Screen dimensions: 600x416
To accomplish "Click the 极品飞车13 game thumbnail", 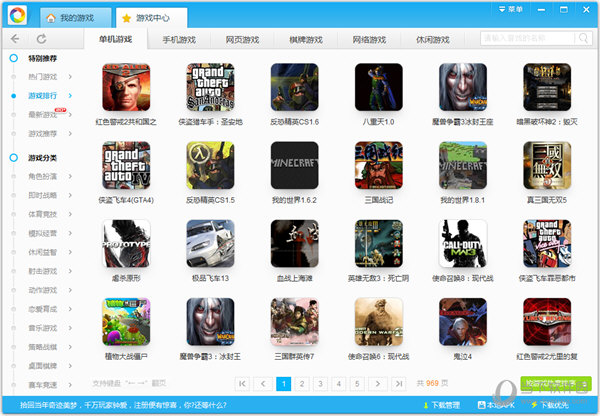I will pos(210,243).
